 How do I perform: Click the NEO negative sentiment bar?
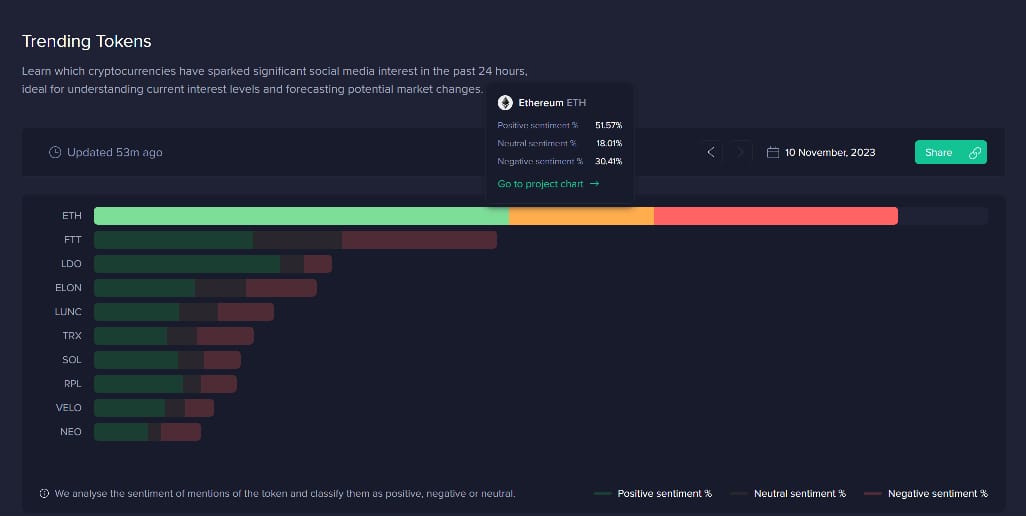[181, 432]
